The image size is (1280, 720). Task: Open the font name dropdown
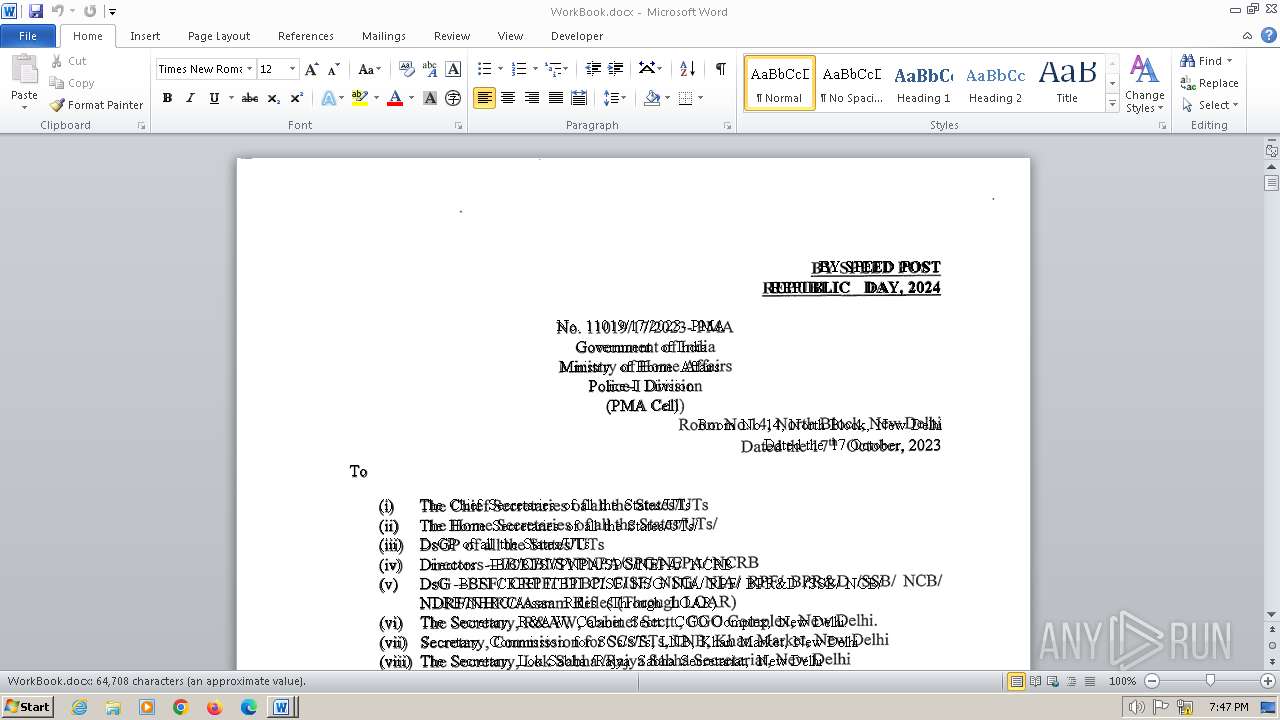click(249, 69)
